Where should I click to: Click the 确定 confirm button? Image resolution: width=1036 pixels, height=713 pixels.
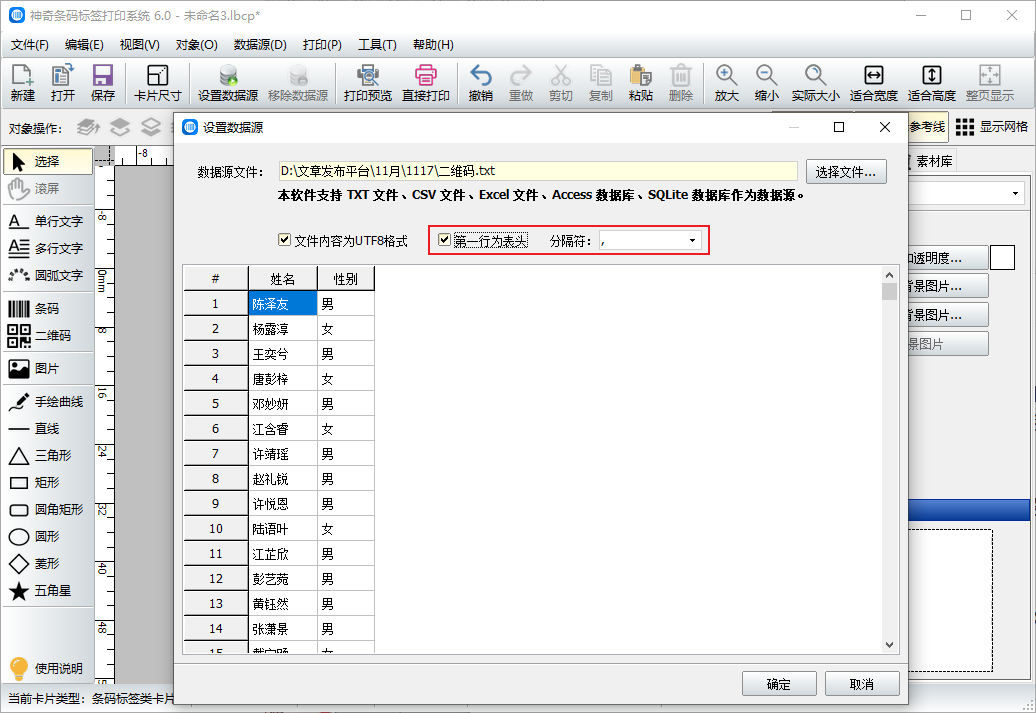click(778, 684)
